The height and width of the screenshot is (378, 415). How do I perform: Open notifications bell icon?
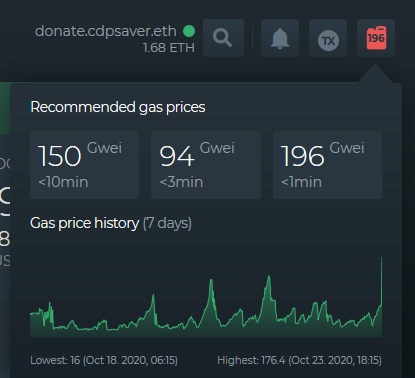[280, 38]
